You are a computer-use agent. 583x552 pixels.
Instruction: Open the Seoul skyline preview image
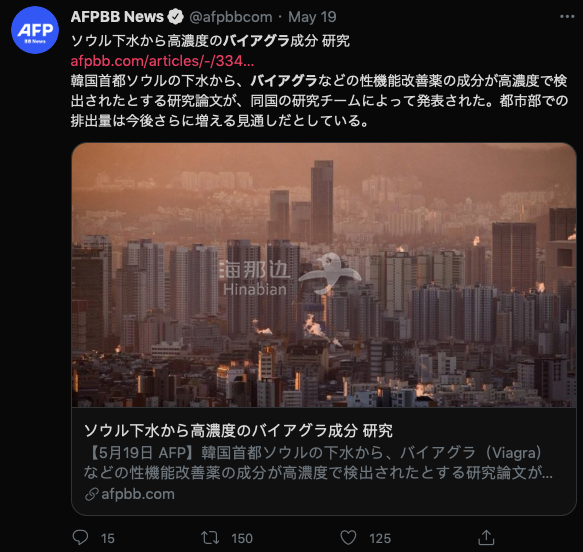click(324, 275)
